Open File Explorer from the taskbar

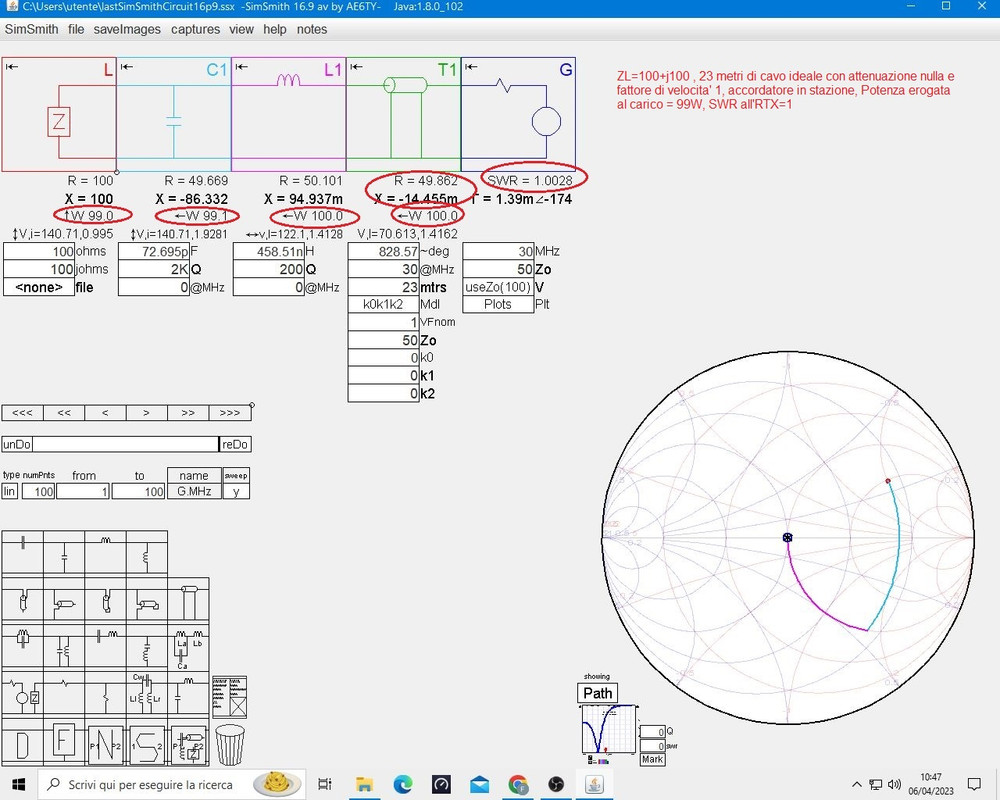coord(364,784)
